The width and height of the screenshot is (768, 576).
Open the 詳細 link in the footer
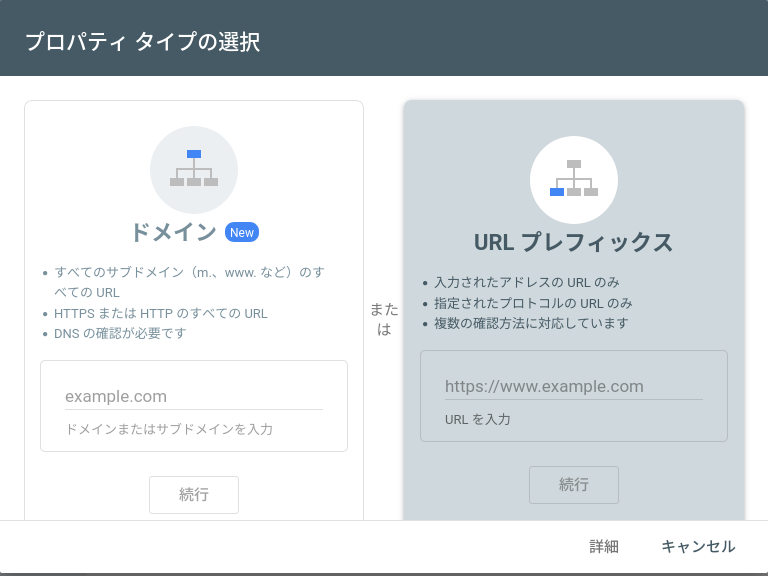(x=604, y=546)
